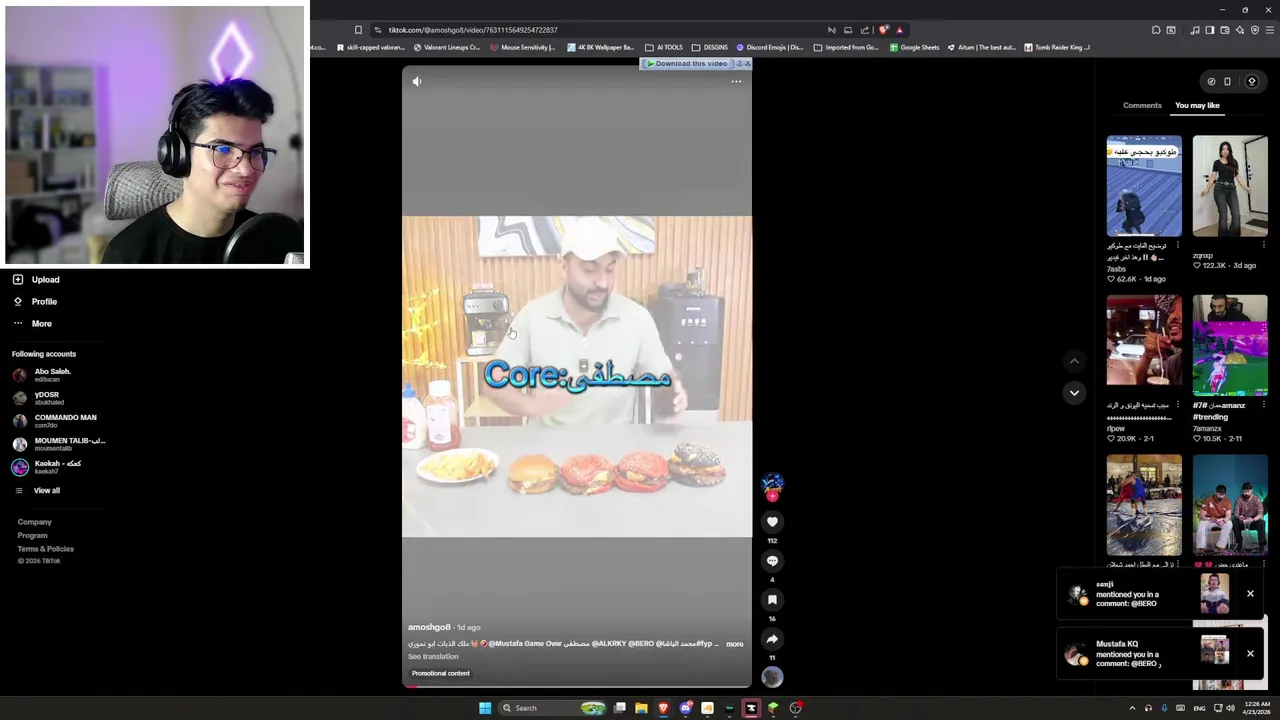Show hidden system tray icons
Screen dimensions: 1280x720
[1132, 708]
